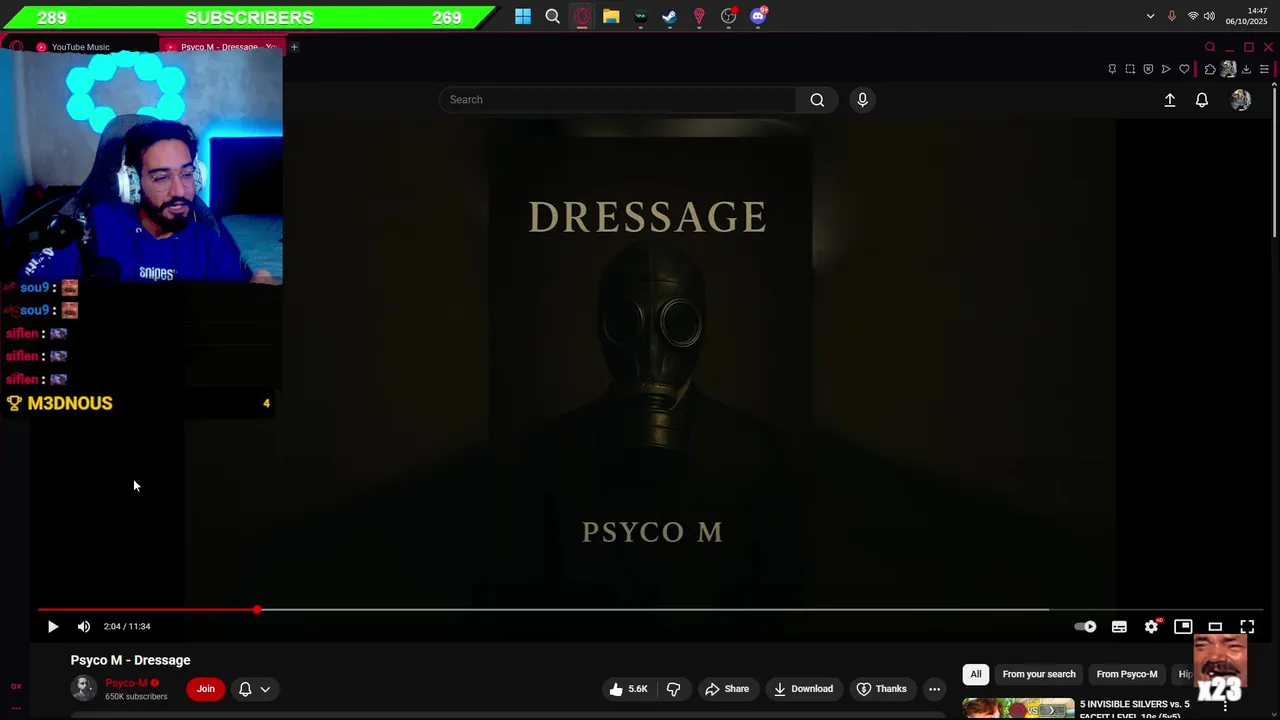This screenshot has height=720, width=1280.
Task: Select the From your search chip
Action: coord(1039,674)
